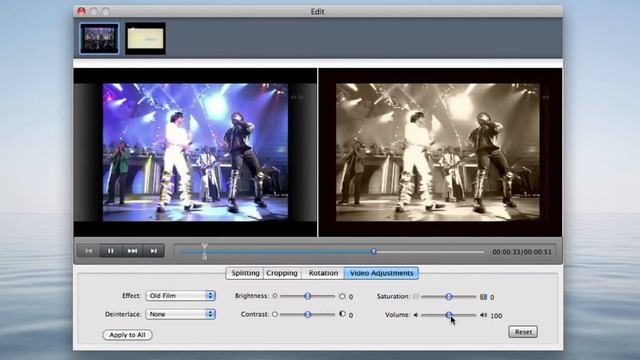This screenshot has height=360, width=640.
Task: Switch to the Cropping tab
Action: point(282,273)
